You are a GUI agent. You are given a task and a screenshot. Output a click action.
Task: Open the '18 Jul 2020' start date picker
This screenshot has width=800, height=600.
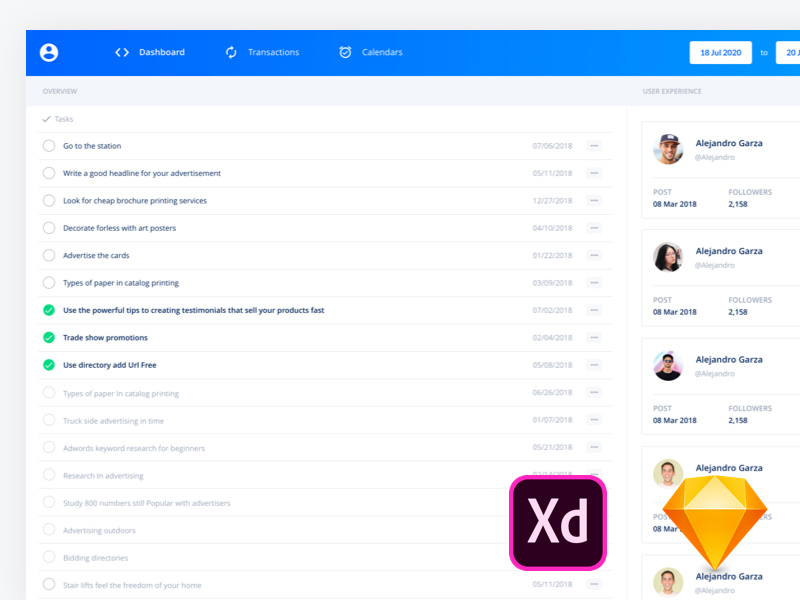[720, 52]
